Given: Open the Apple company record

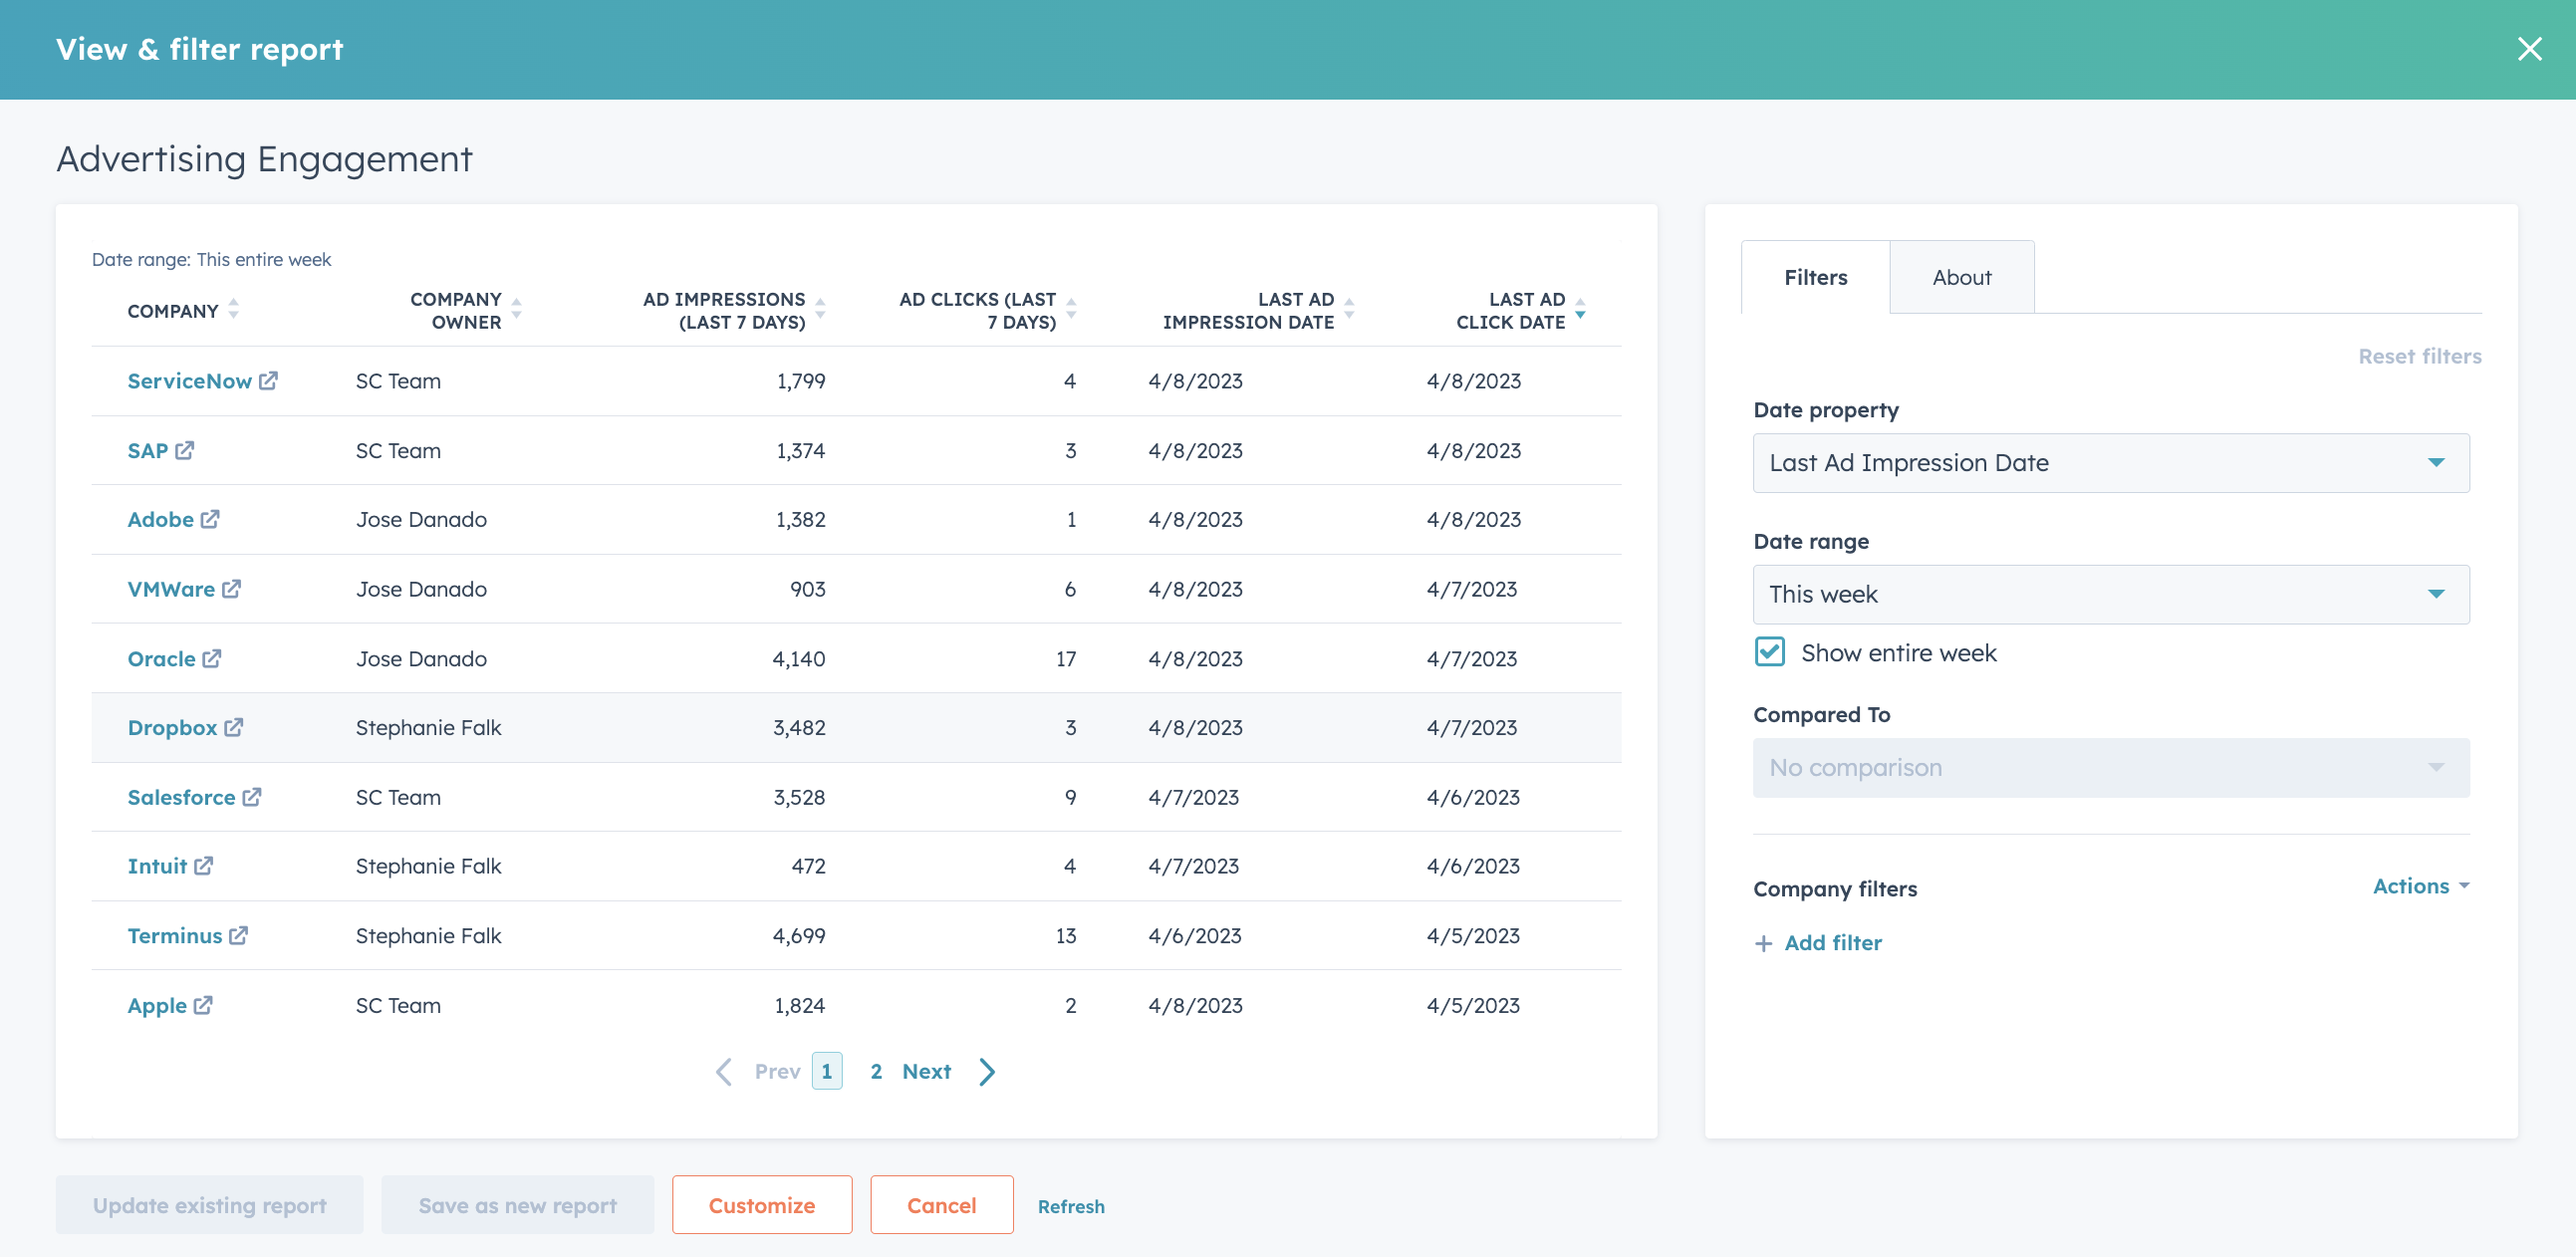Looking at the screenshot, I should click(157, 1005).
